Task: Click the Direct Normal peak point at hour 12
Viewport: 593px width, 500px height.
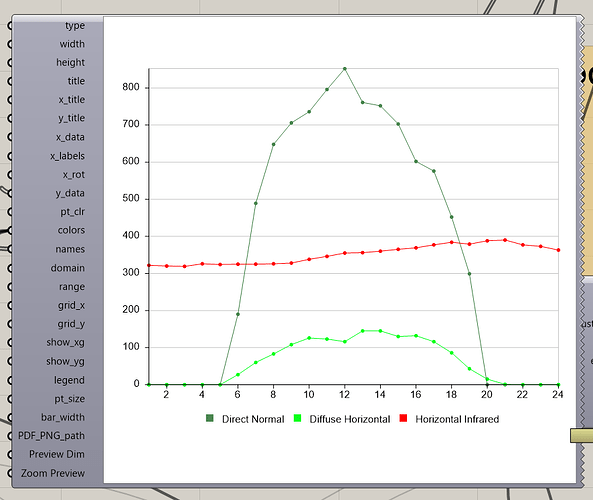Action: [x=345, y=69]
